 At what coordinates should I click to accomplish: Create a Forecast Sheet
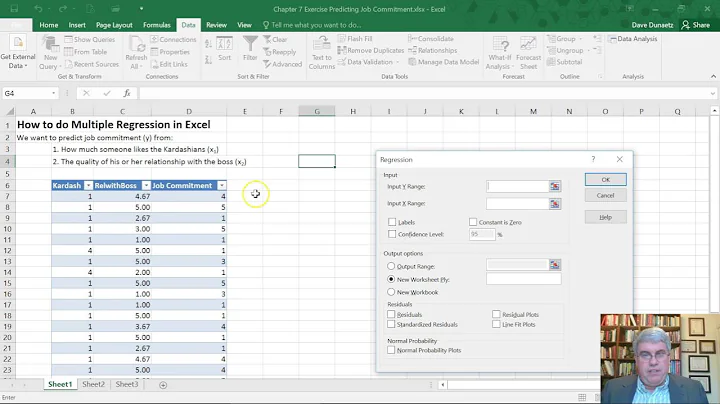tap(528, 53)
